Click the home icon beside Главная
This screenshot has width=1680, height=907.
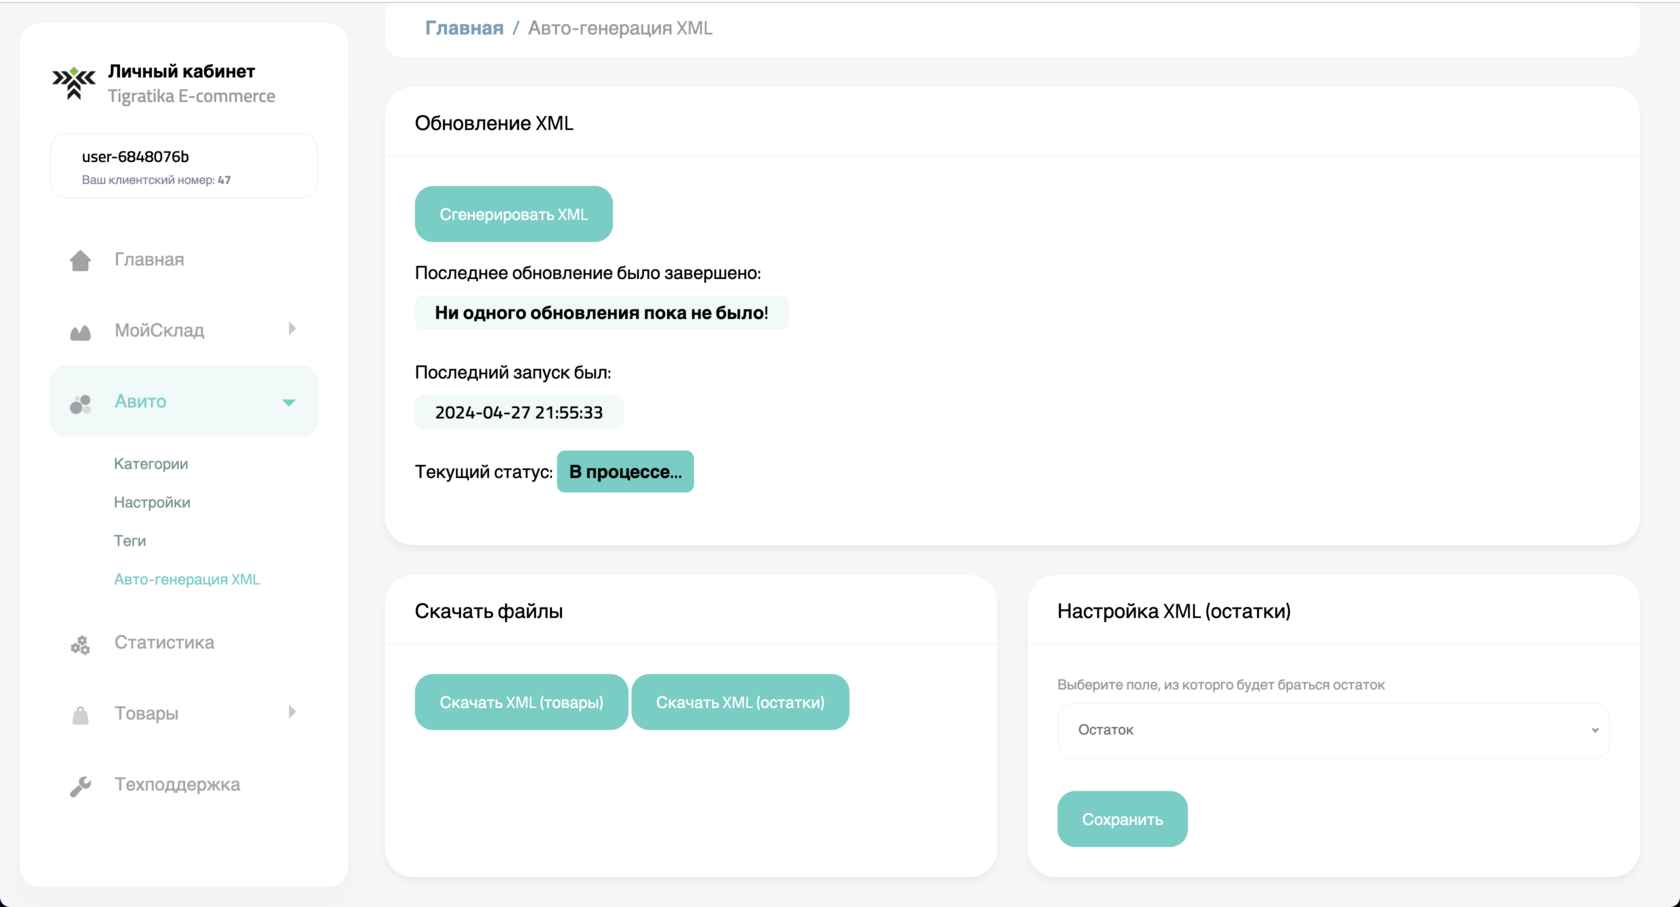coord(80,260)
